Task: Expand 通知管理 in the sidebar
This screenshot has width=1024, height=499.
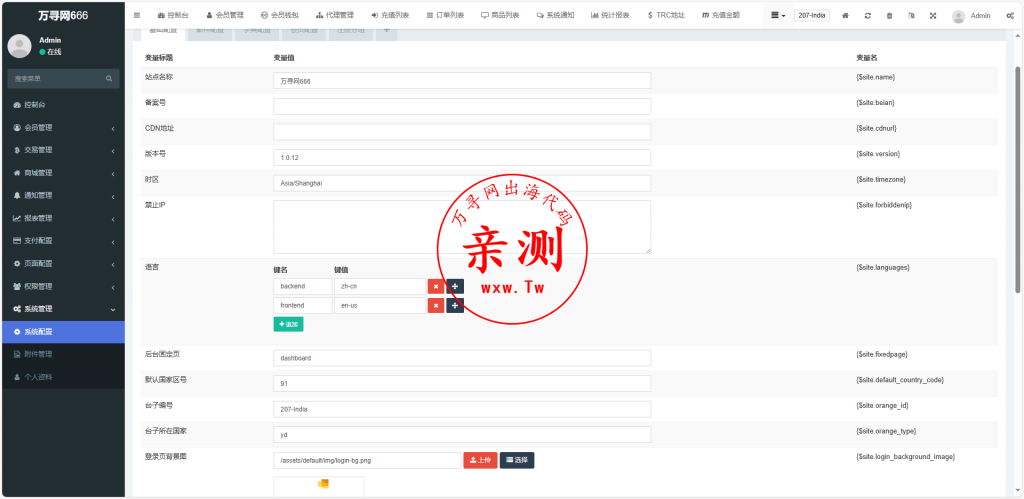Action: click(x=62, y=196)
